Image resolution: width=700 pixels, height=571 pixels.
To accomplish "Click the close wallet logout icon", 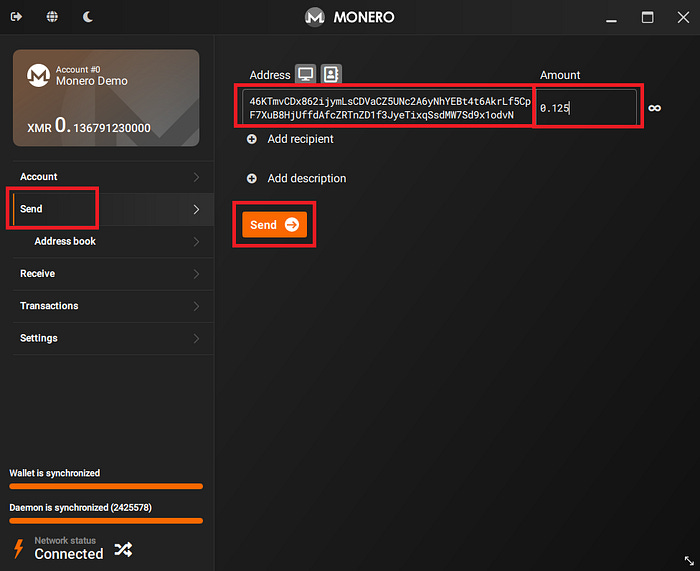I will [17, 17].
